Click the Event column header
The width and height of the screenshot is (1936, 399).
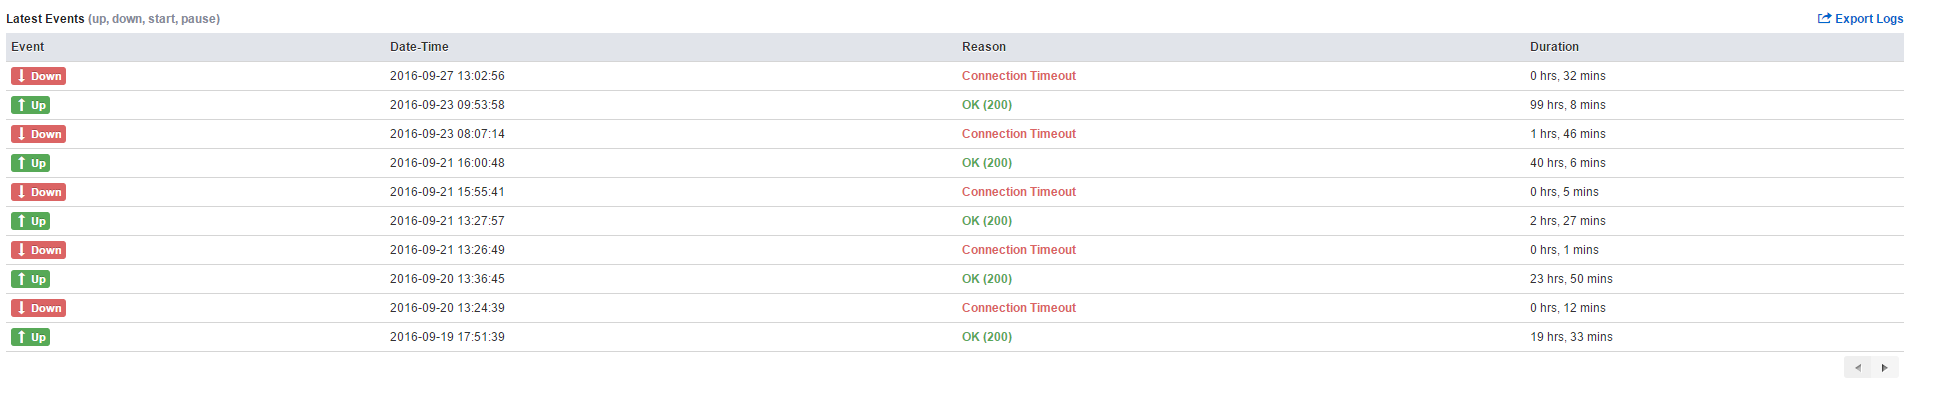pos(28,47)
